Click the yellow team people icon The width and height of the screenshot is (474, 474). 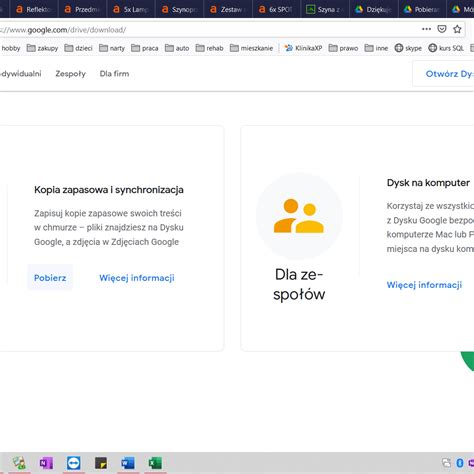click(x=299, y=216)
